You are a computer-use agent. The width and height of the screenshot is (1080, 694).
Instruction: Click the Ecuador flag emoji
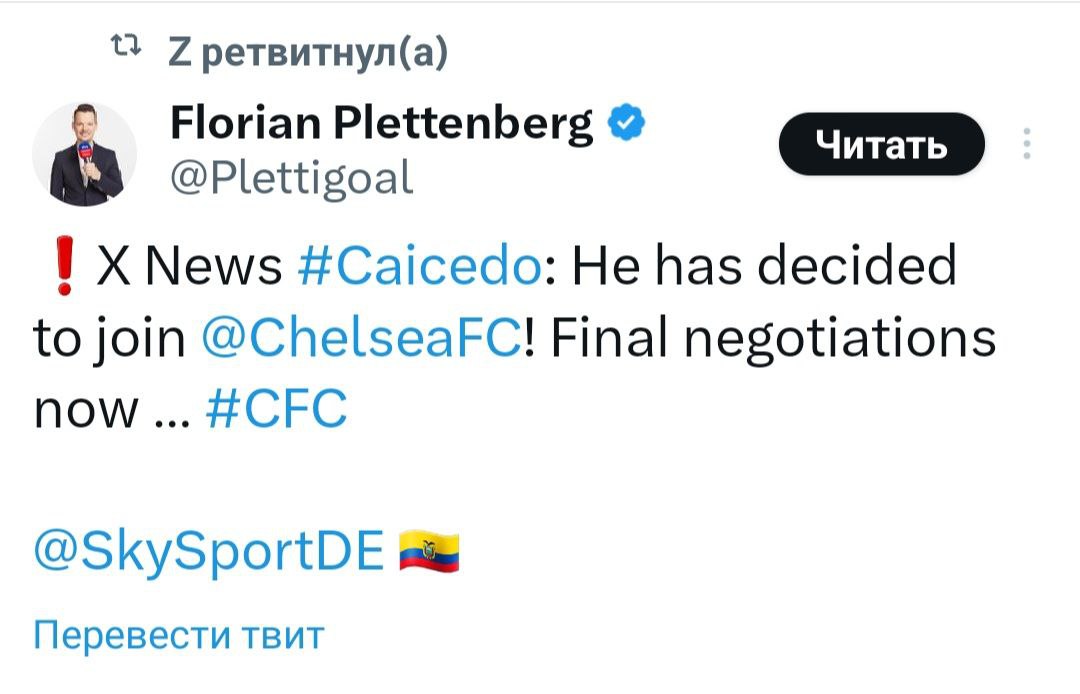click(x=429, y=552)
